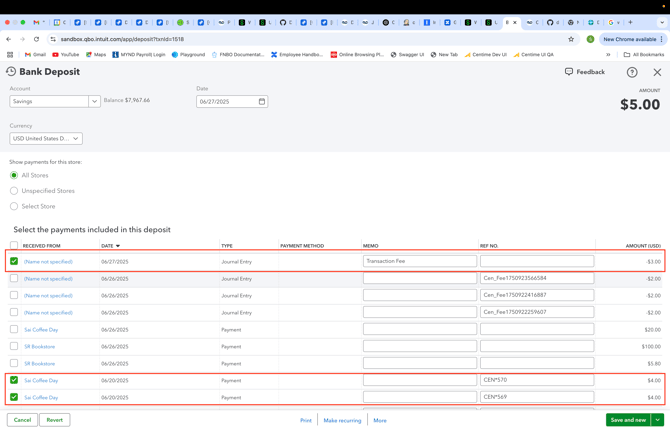Sort by the Amount (USD) column header

[x=643, y=246]
